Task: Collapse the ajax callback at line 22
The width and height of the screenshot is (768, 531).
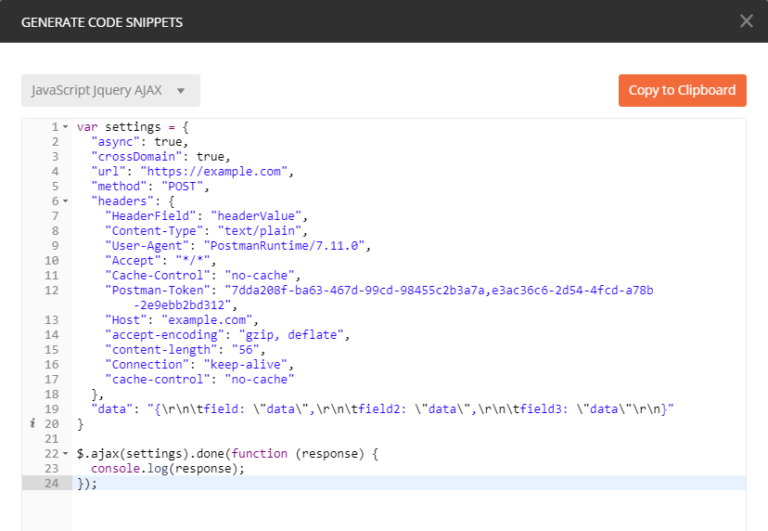Action: [x=65, y=454]
